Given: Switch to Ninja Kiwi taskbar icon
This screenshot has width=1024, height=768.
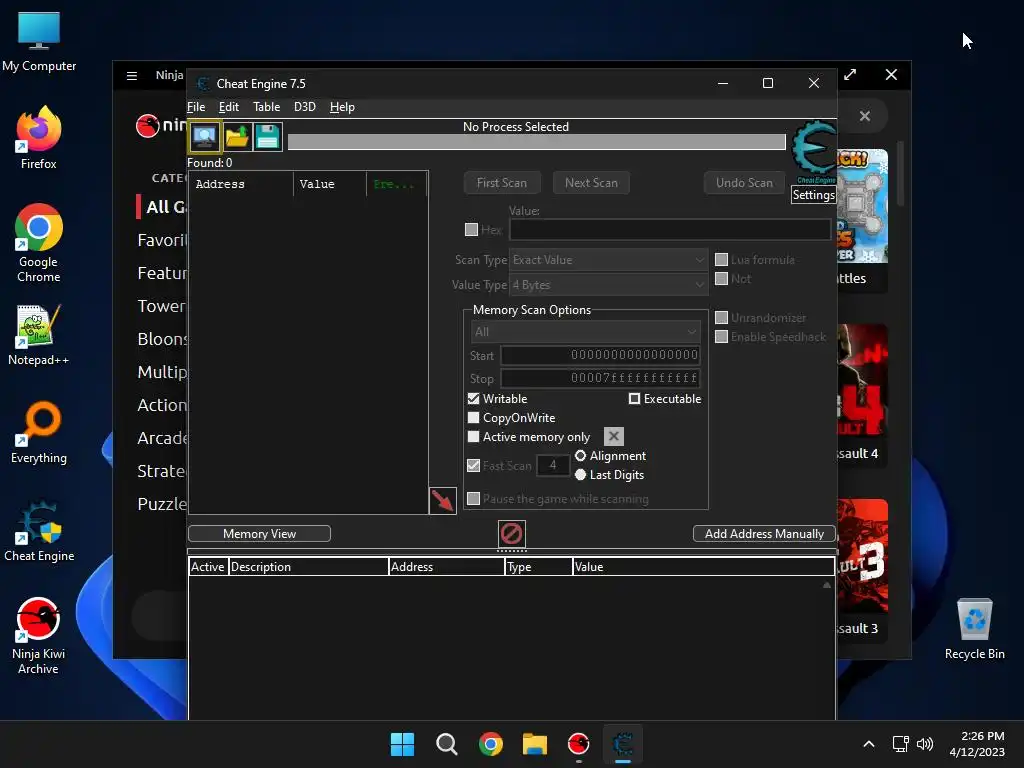Looking at the screenshot, I should click(579, 744).
